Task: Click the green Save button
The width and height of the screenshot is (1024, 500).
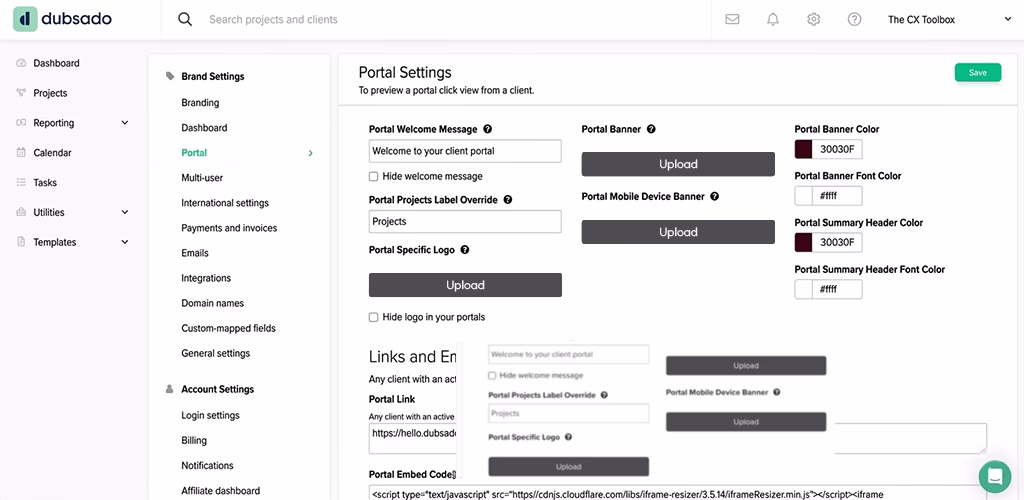Action: pos(977,72)
